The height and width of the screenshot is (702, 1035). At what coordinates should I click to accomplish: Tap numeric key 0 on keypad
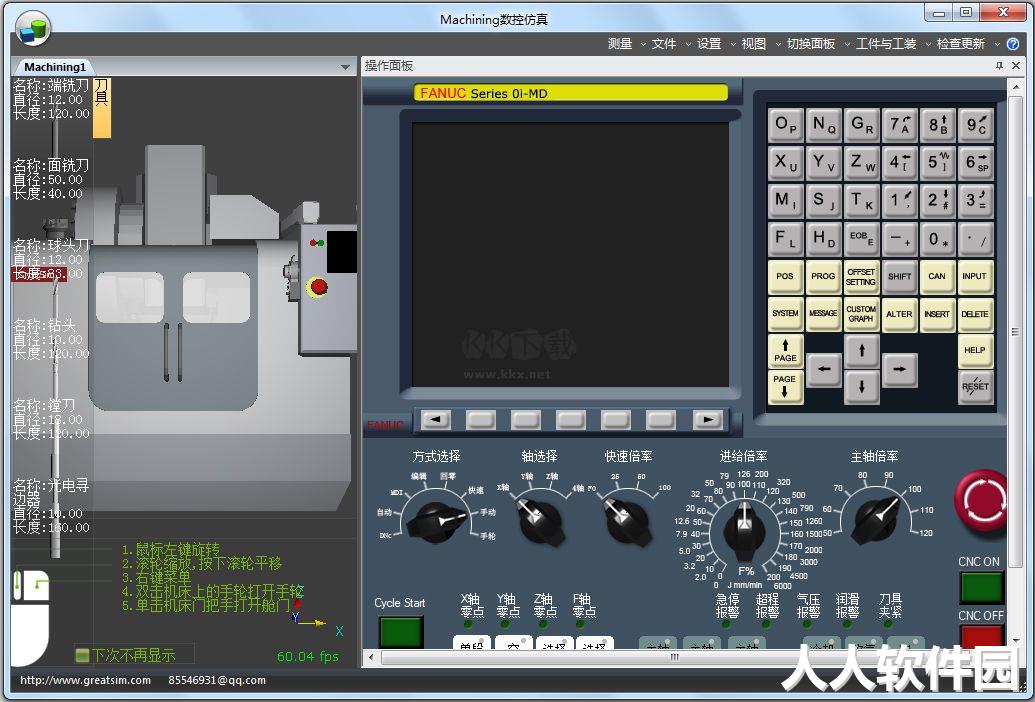(937, 239)
